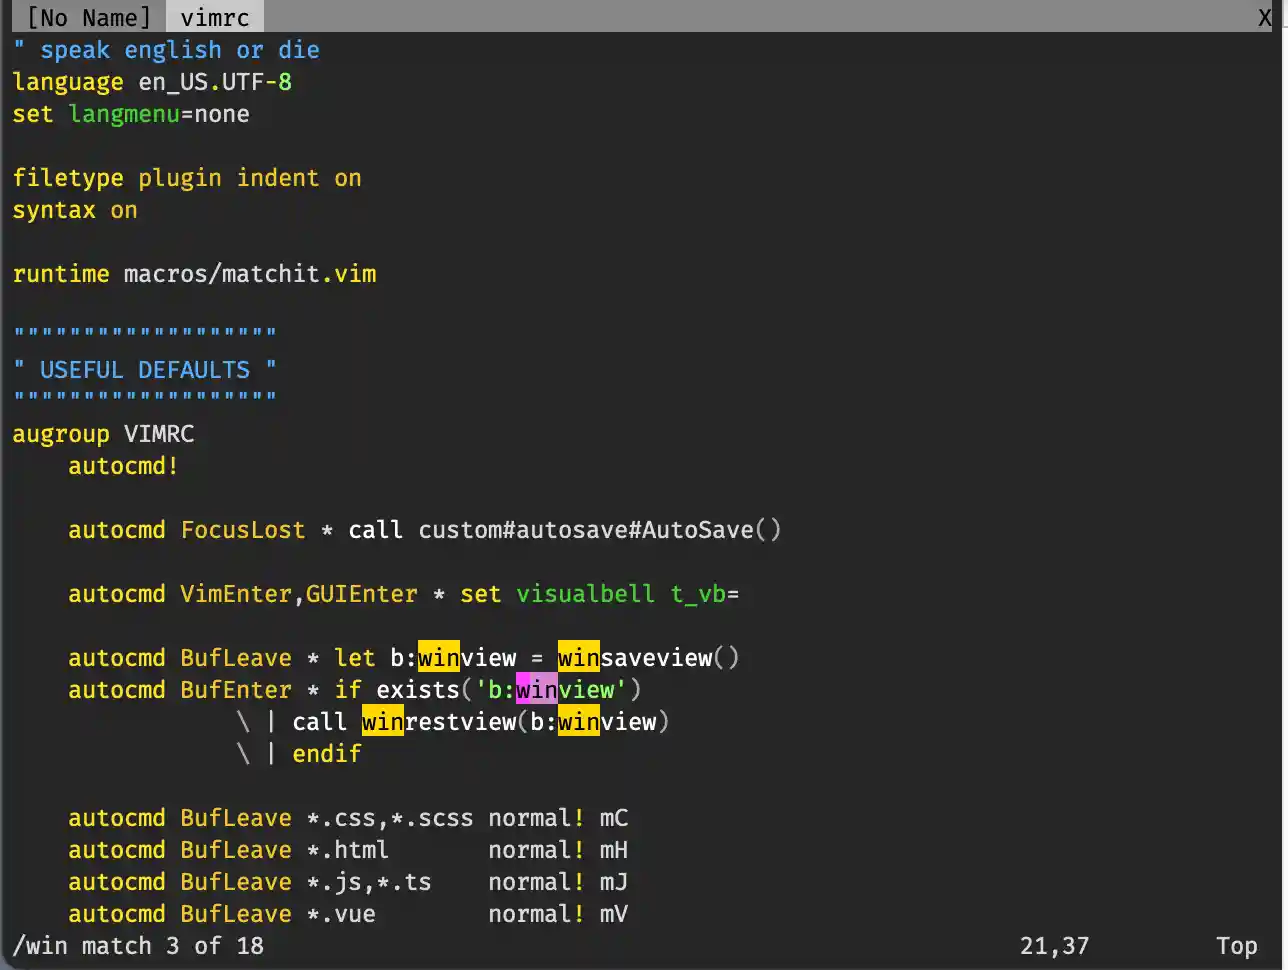This screenshot has width=1288, height=970.
Task: Select the vimrc tab
Action: tap(214, 17)
